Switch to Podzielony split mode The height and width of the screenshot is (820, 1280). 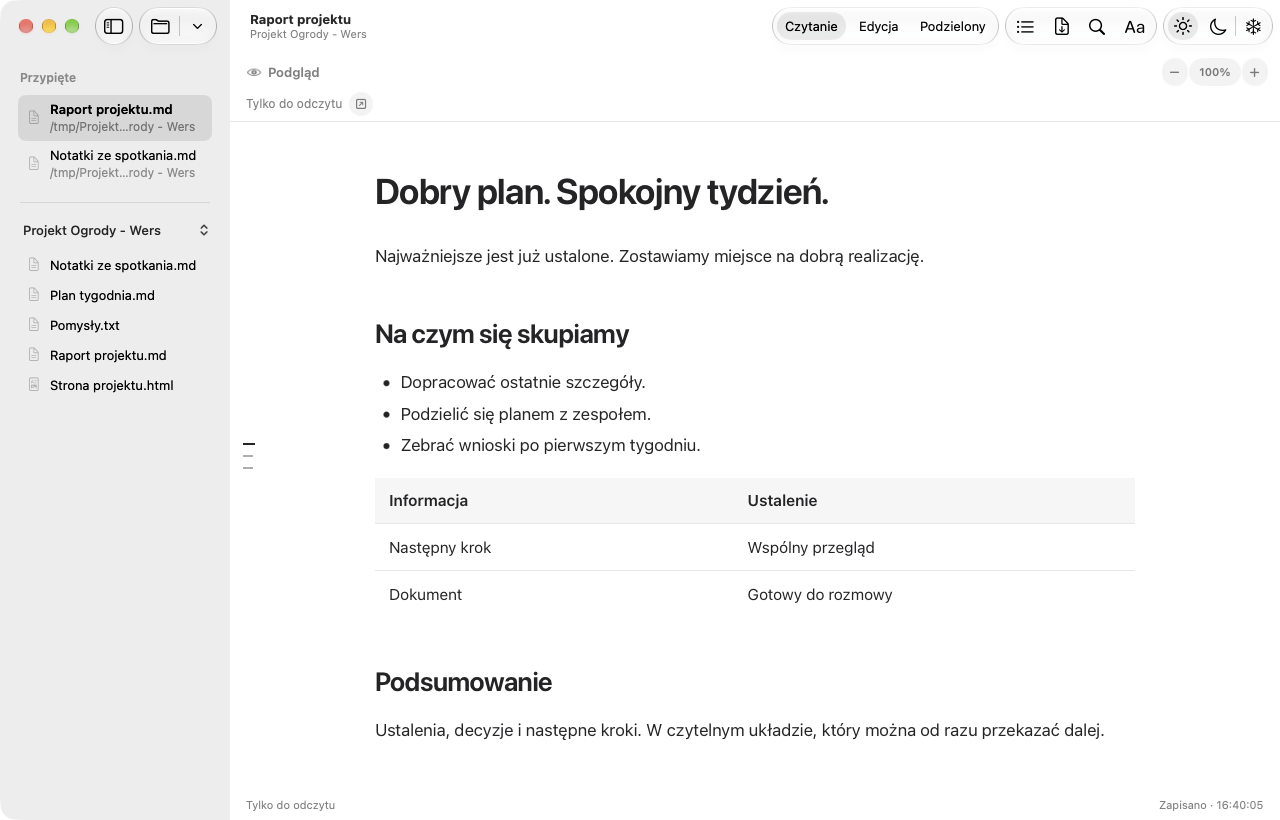[x=953, y=27]
